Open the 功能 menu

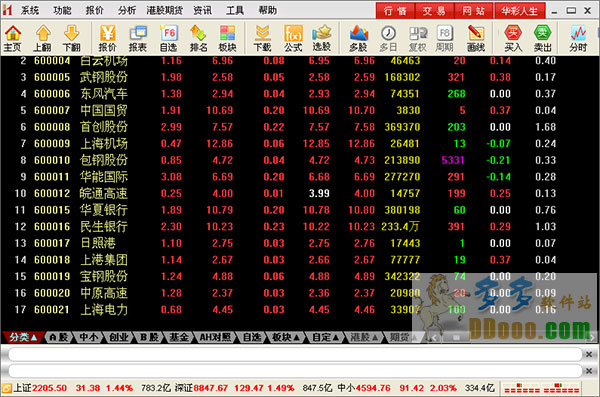coord(62,10)
